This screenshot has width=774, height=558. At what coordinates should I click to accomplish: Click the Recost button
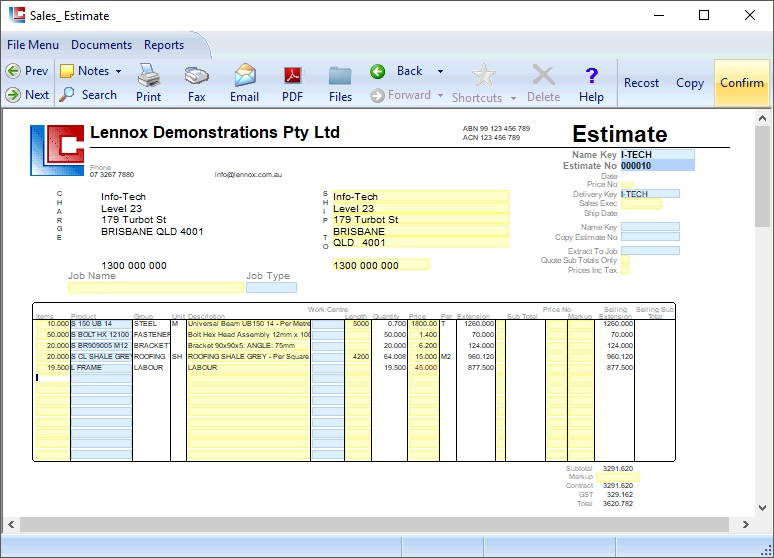pos(641,83)
